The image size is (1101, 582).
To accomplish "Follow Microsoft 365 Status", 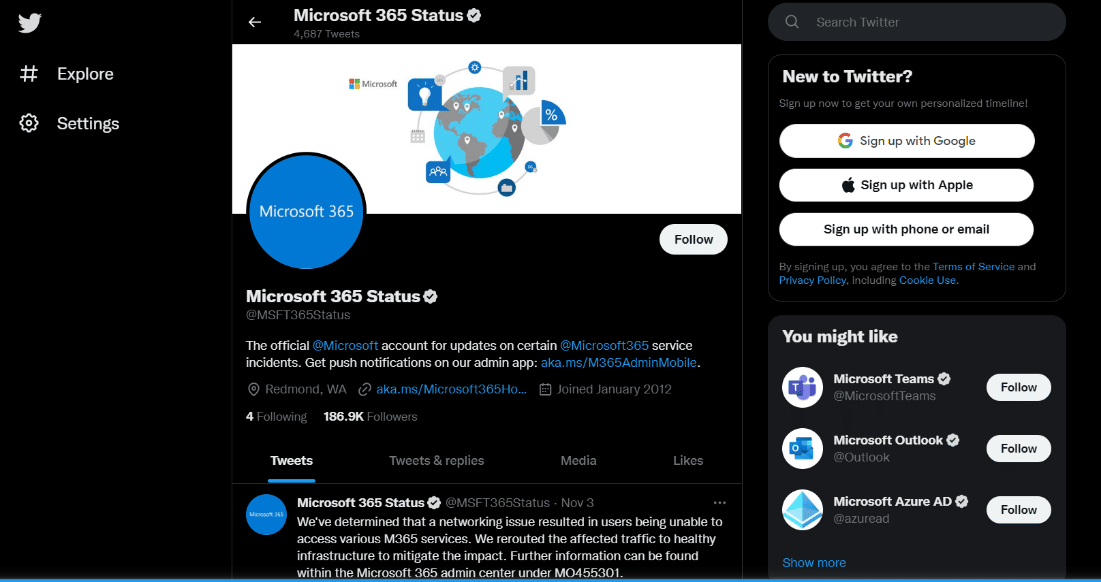I will pyautogui.click(x=693, y=239).
